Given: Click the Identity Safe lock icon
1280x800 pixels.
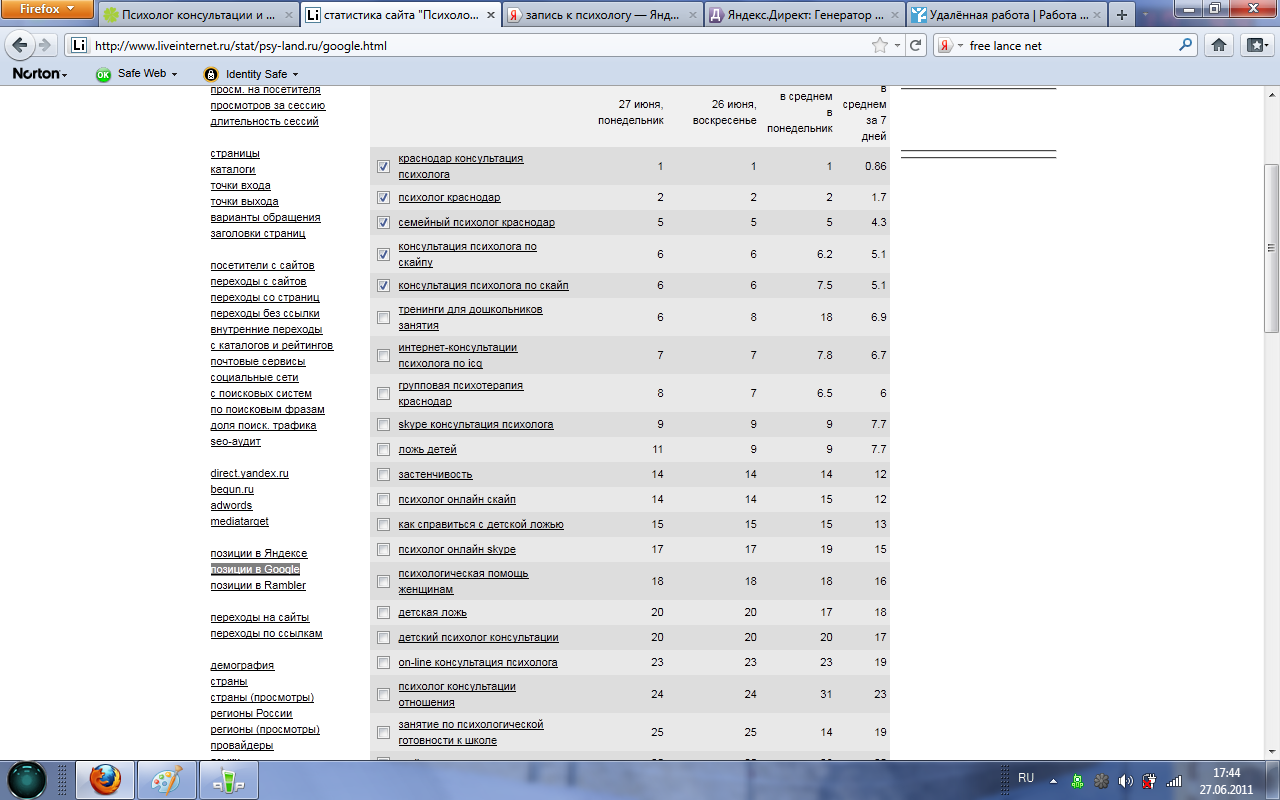Looking at the screenshot, I should tap(210, 74).
